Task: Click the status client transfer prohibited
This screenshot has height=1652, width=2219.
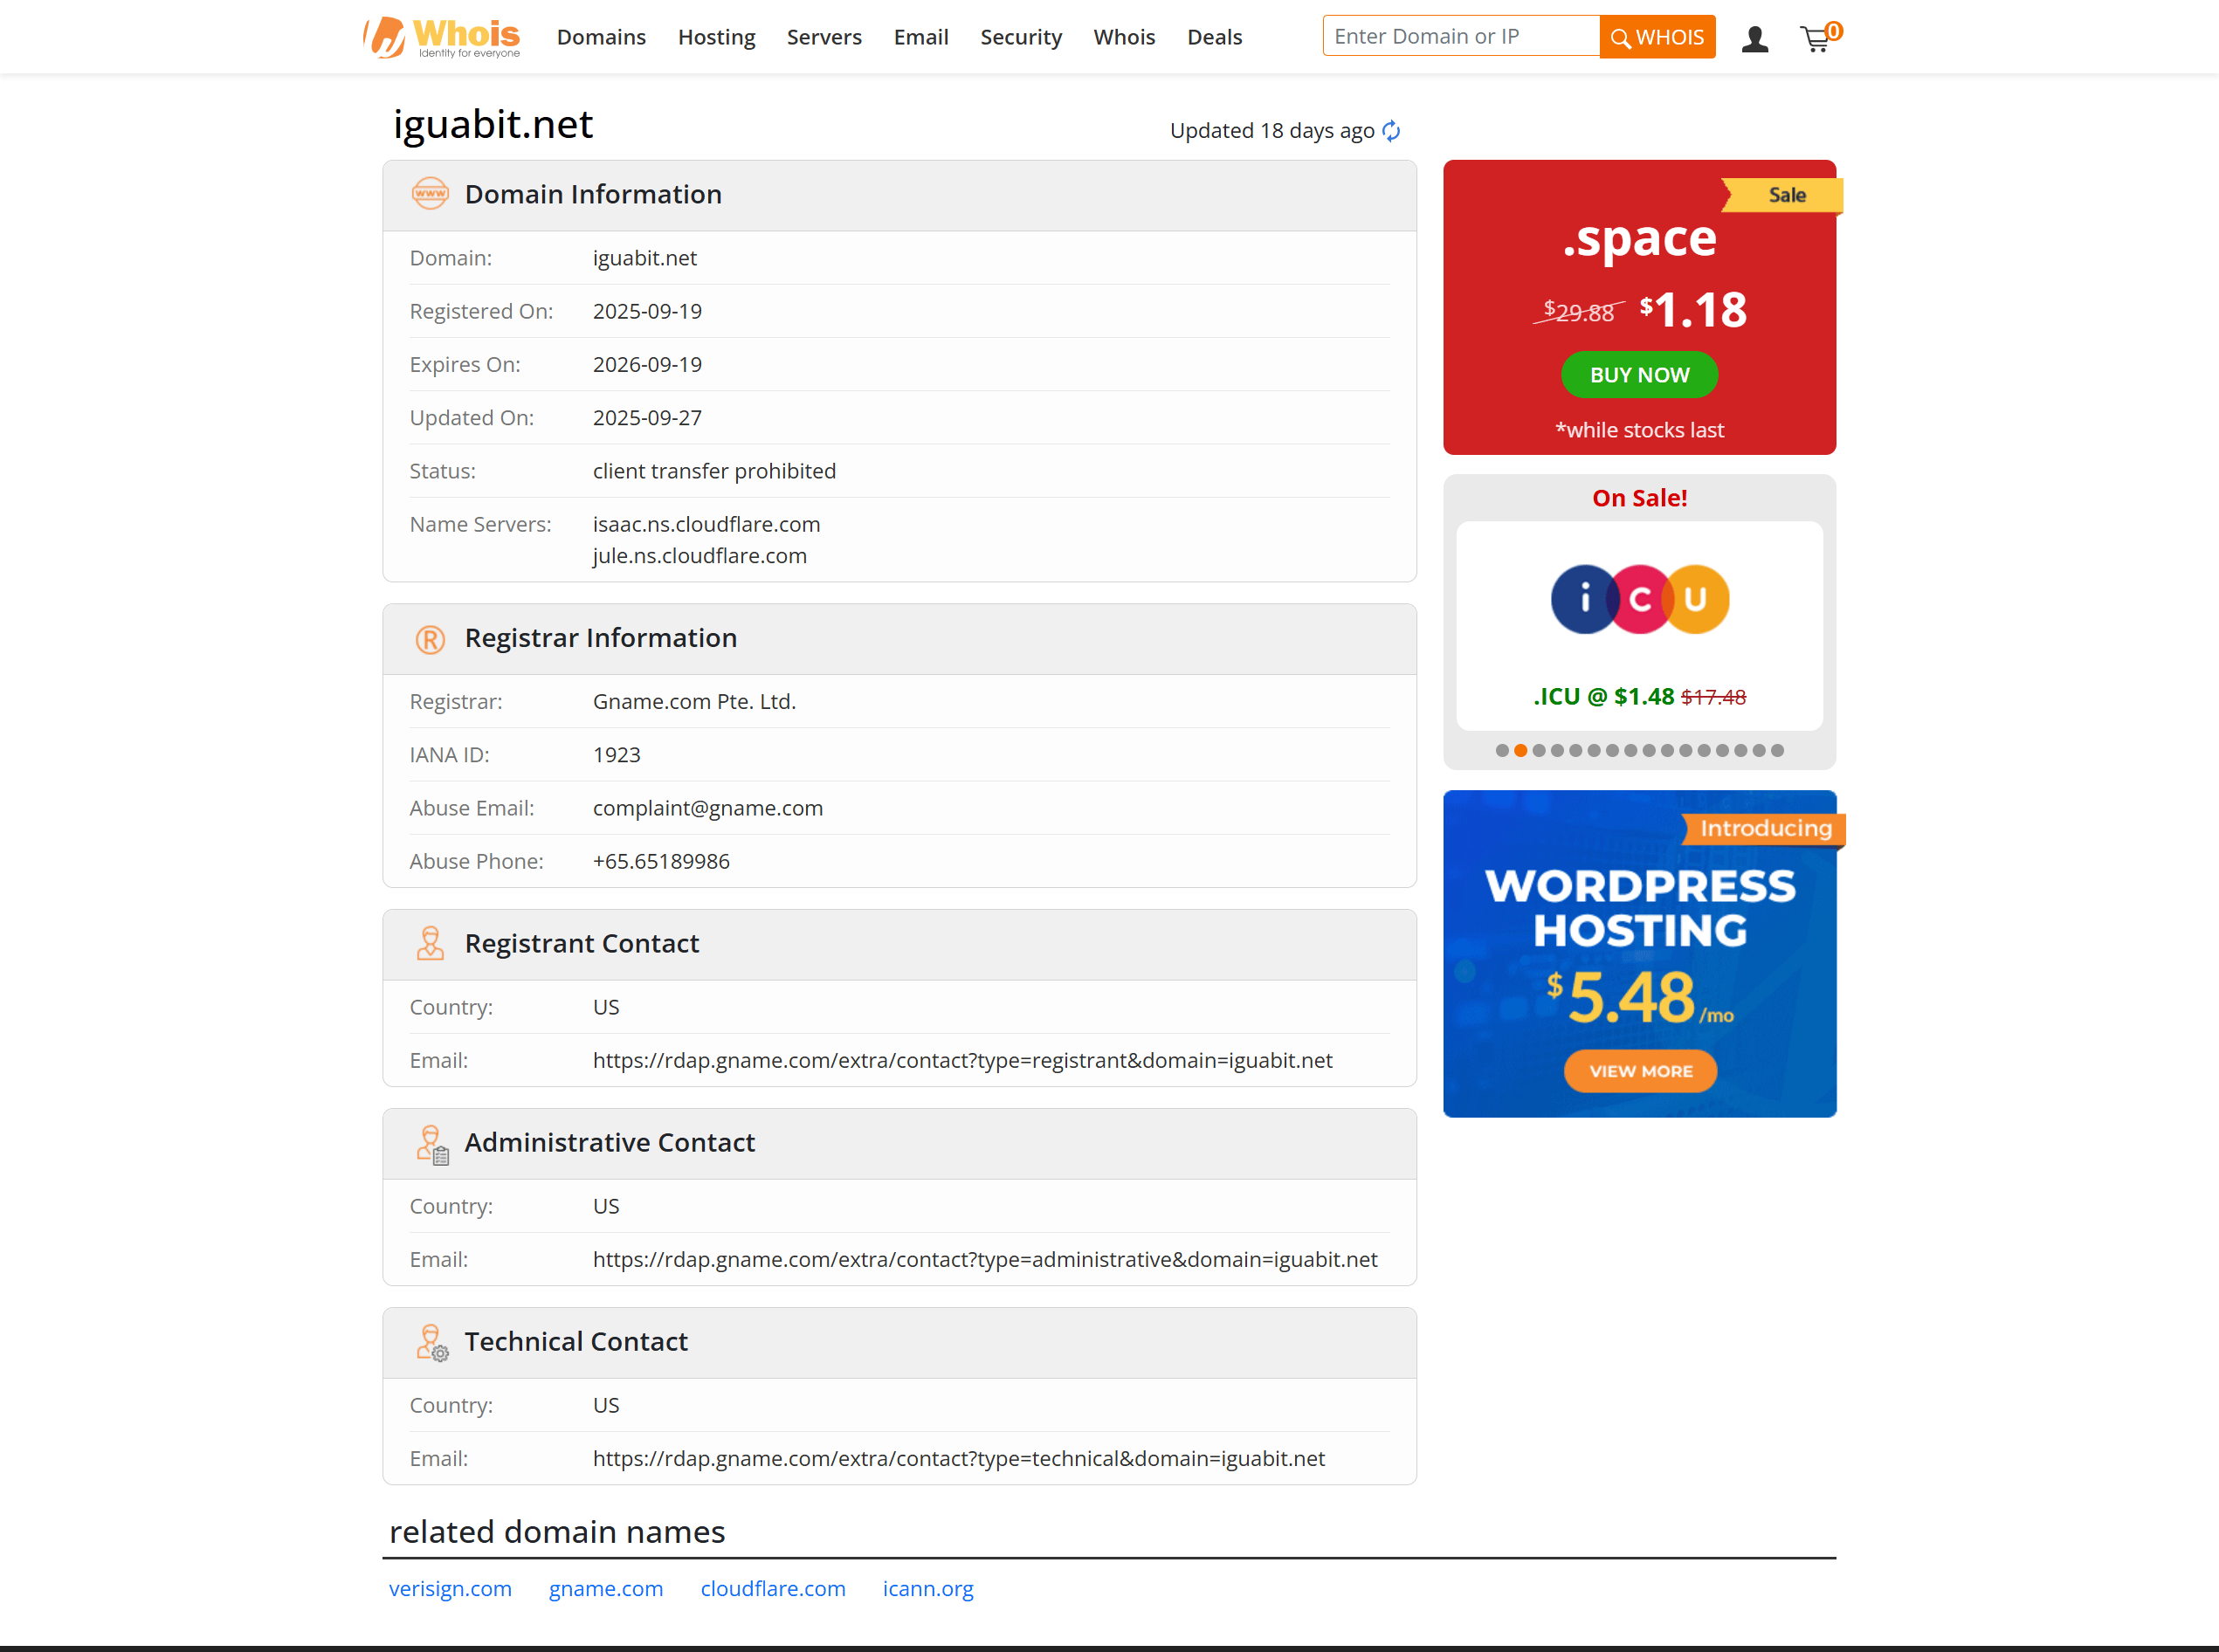Action: 714,471
